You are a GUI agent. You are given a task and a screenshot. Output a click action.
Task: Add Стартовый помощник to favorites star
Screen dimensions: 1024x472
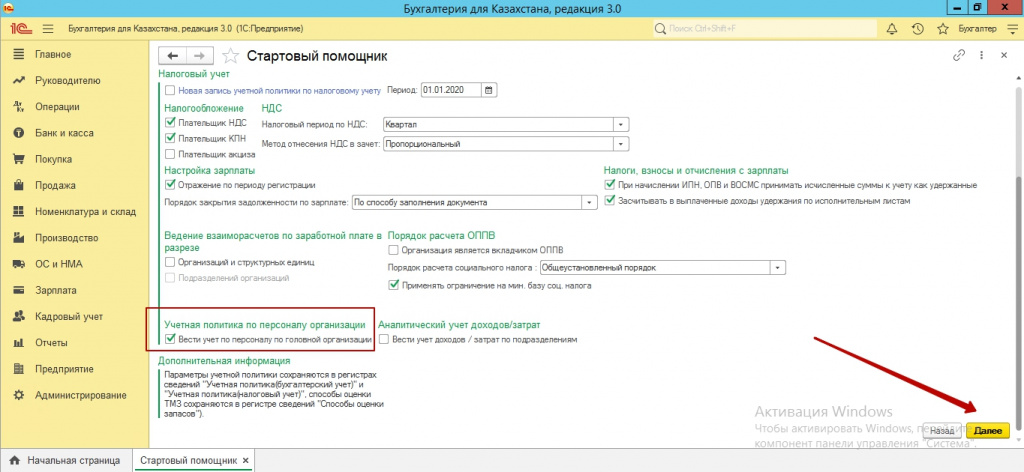[x=231, y=55]
